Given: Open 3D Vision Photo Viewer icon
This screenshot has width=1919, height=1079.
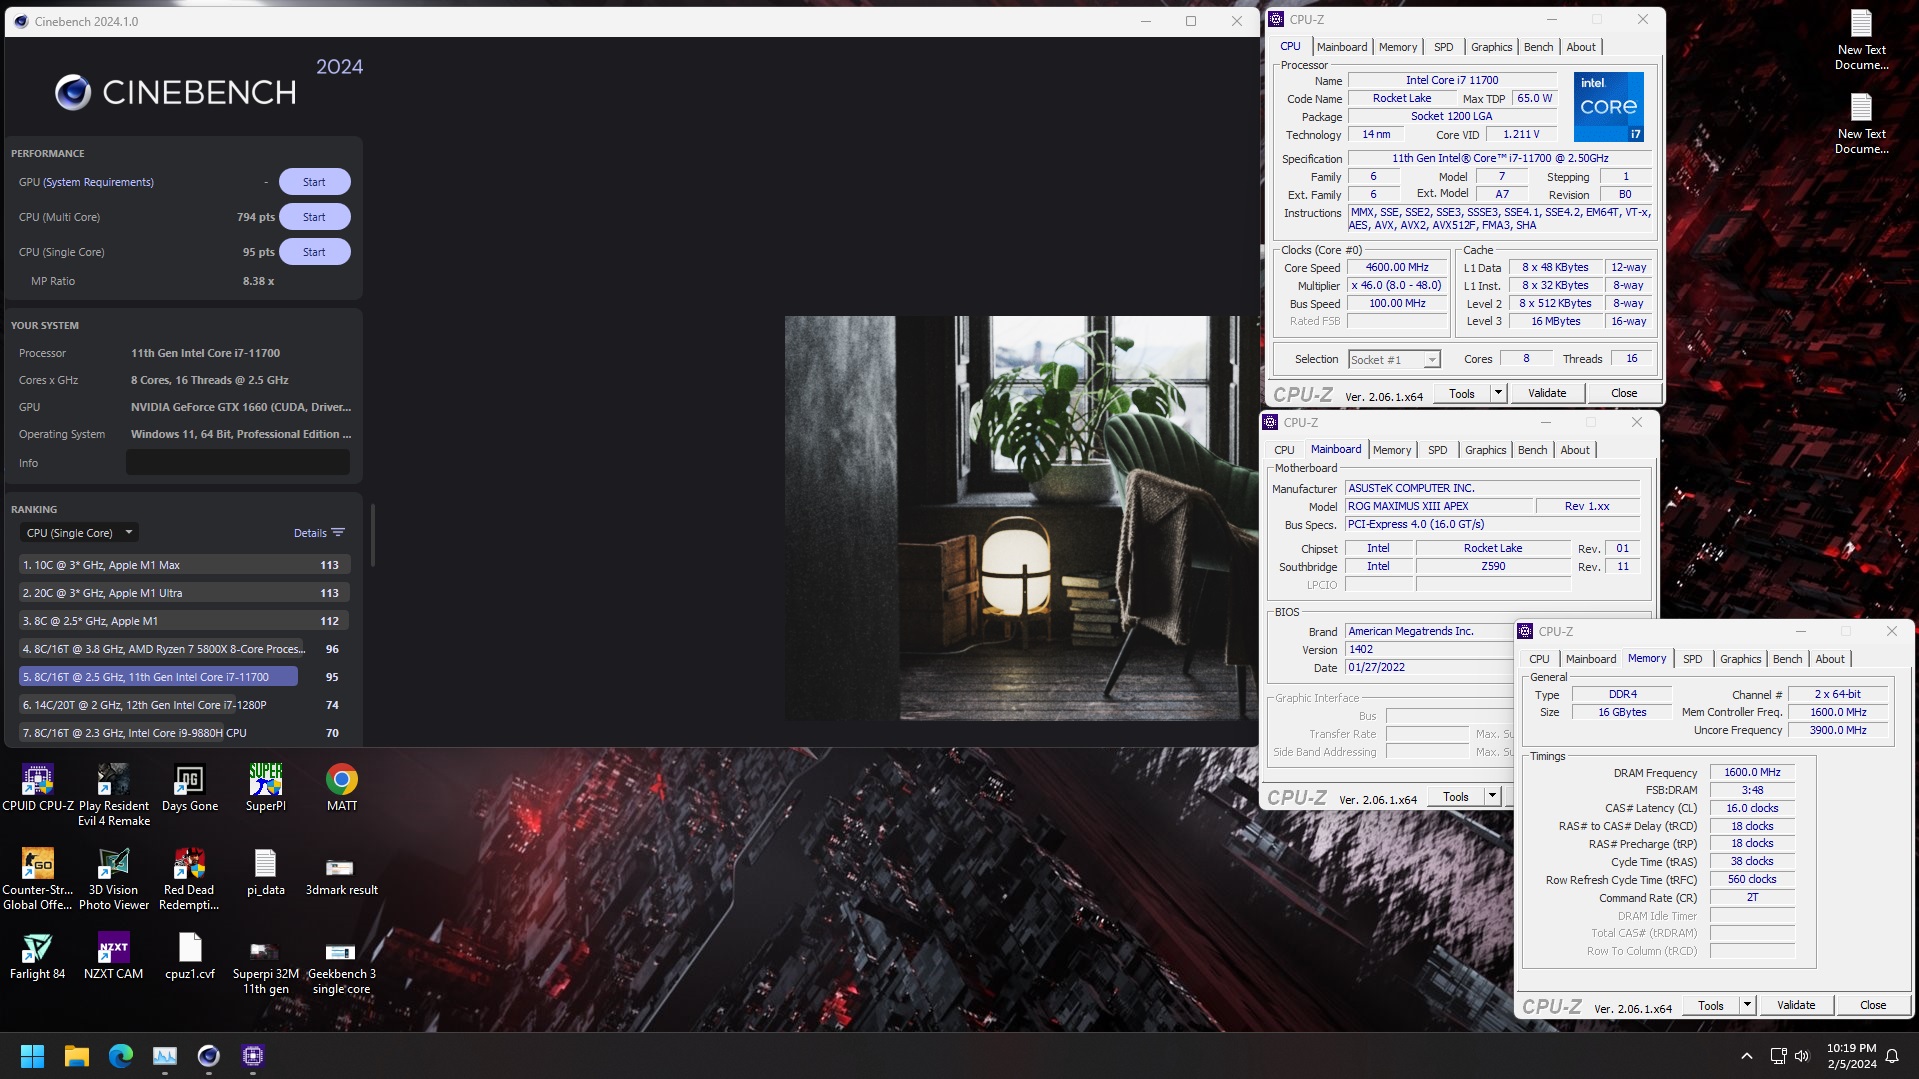Looking at the screenshot, I should coord(114,879).
